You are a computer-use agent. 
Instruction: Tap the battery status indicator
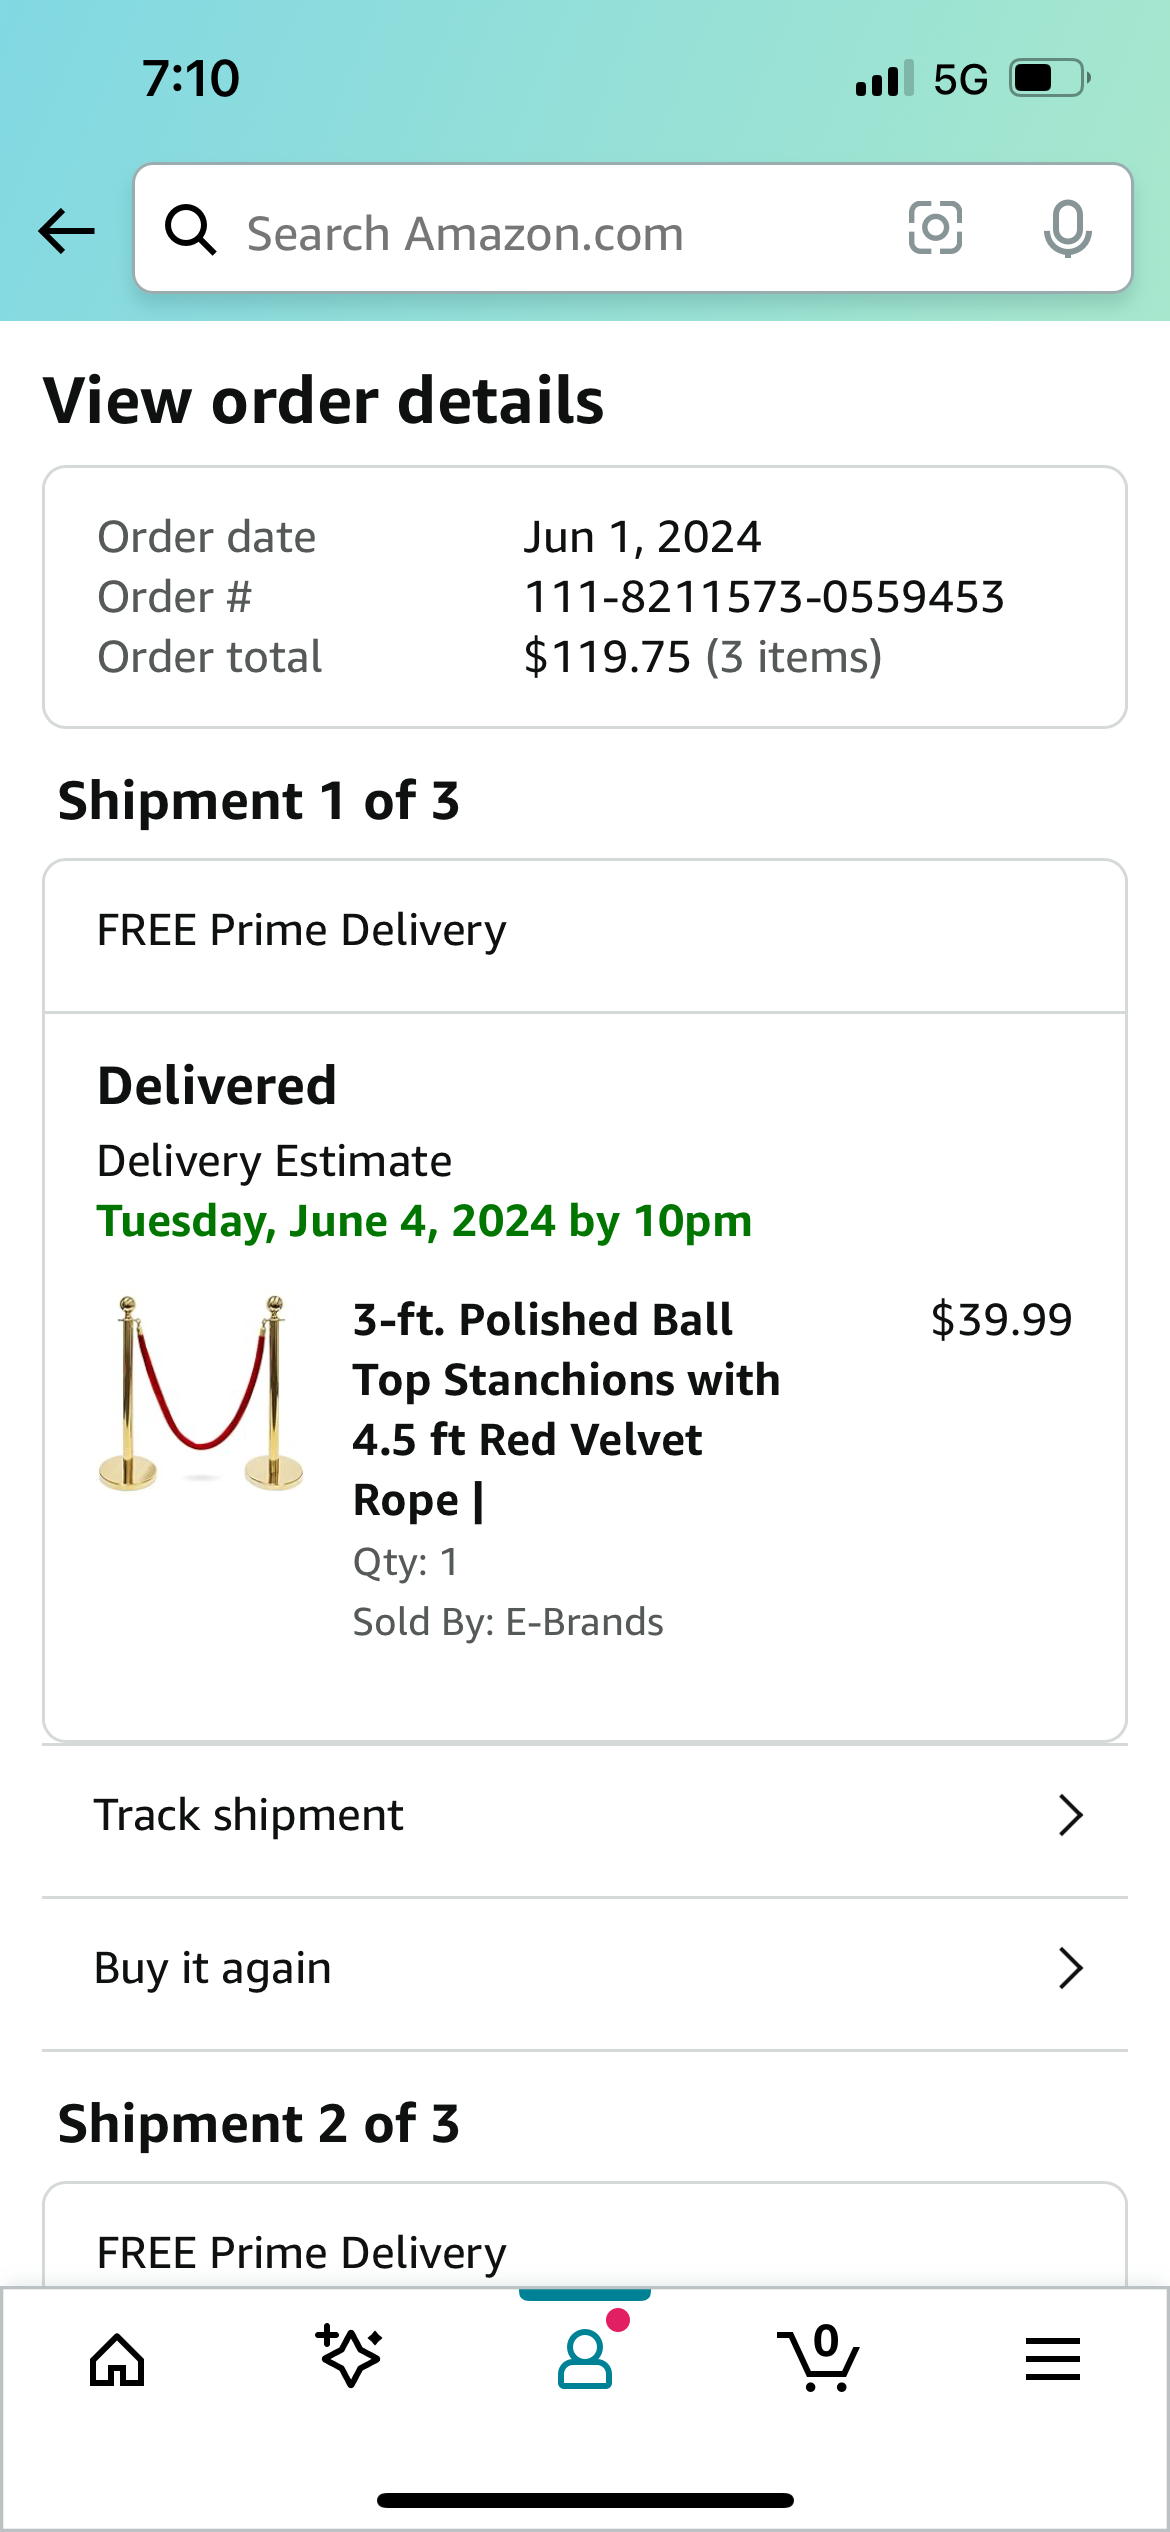click(x=1049, y=78)
